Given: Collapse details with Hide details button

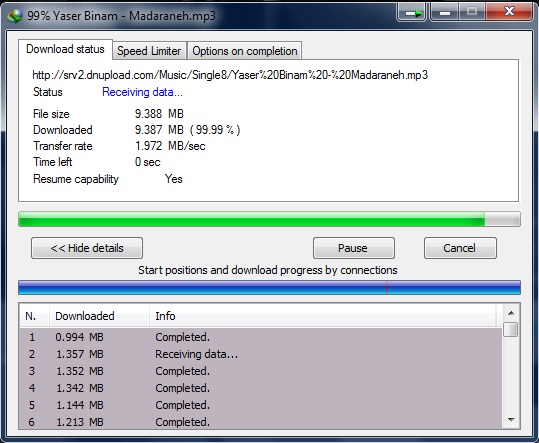Looking at the screenshot, I should [x=87, y=248].
